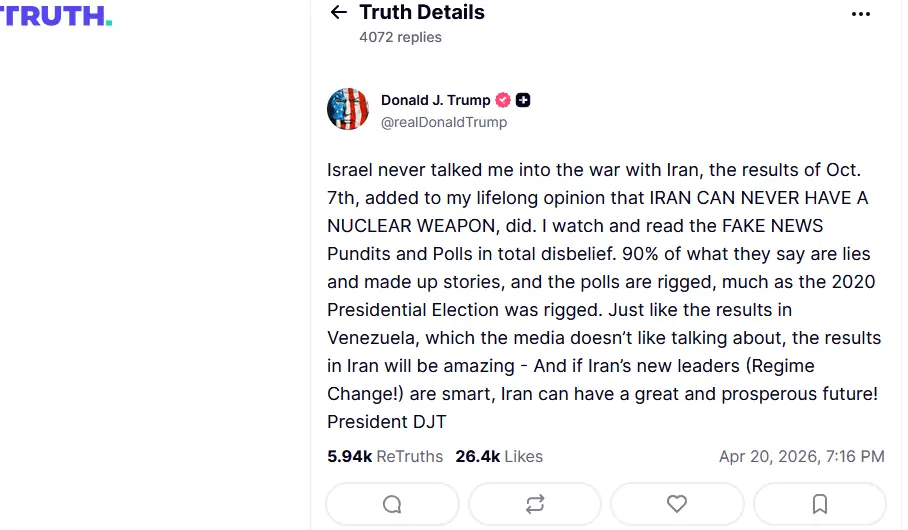Click the Truth Details page heading
Image resolution: width=908 pixels, height=530 pixels.
pos(421,13)
